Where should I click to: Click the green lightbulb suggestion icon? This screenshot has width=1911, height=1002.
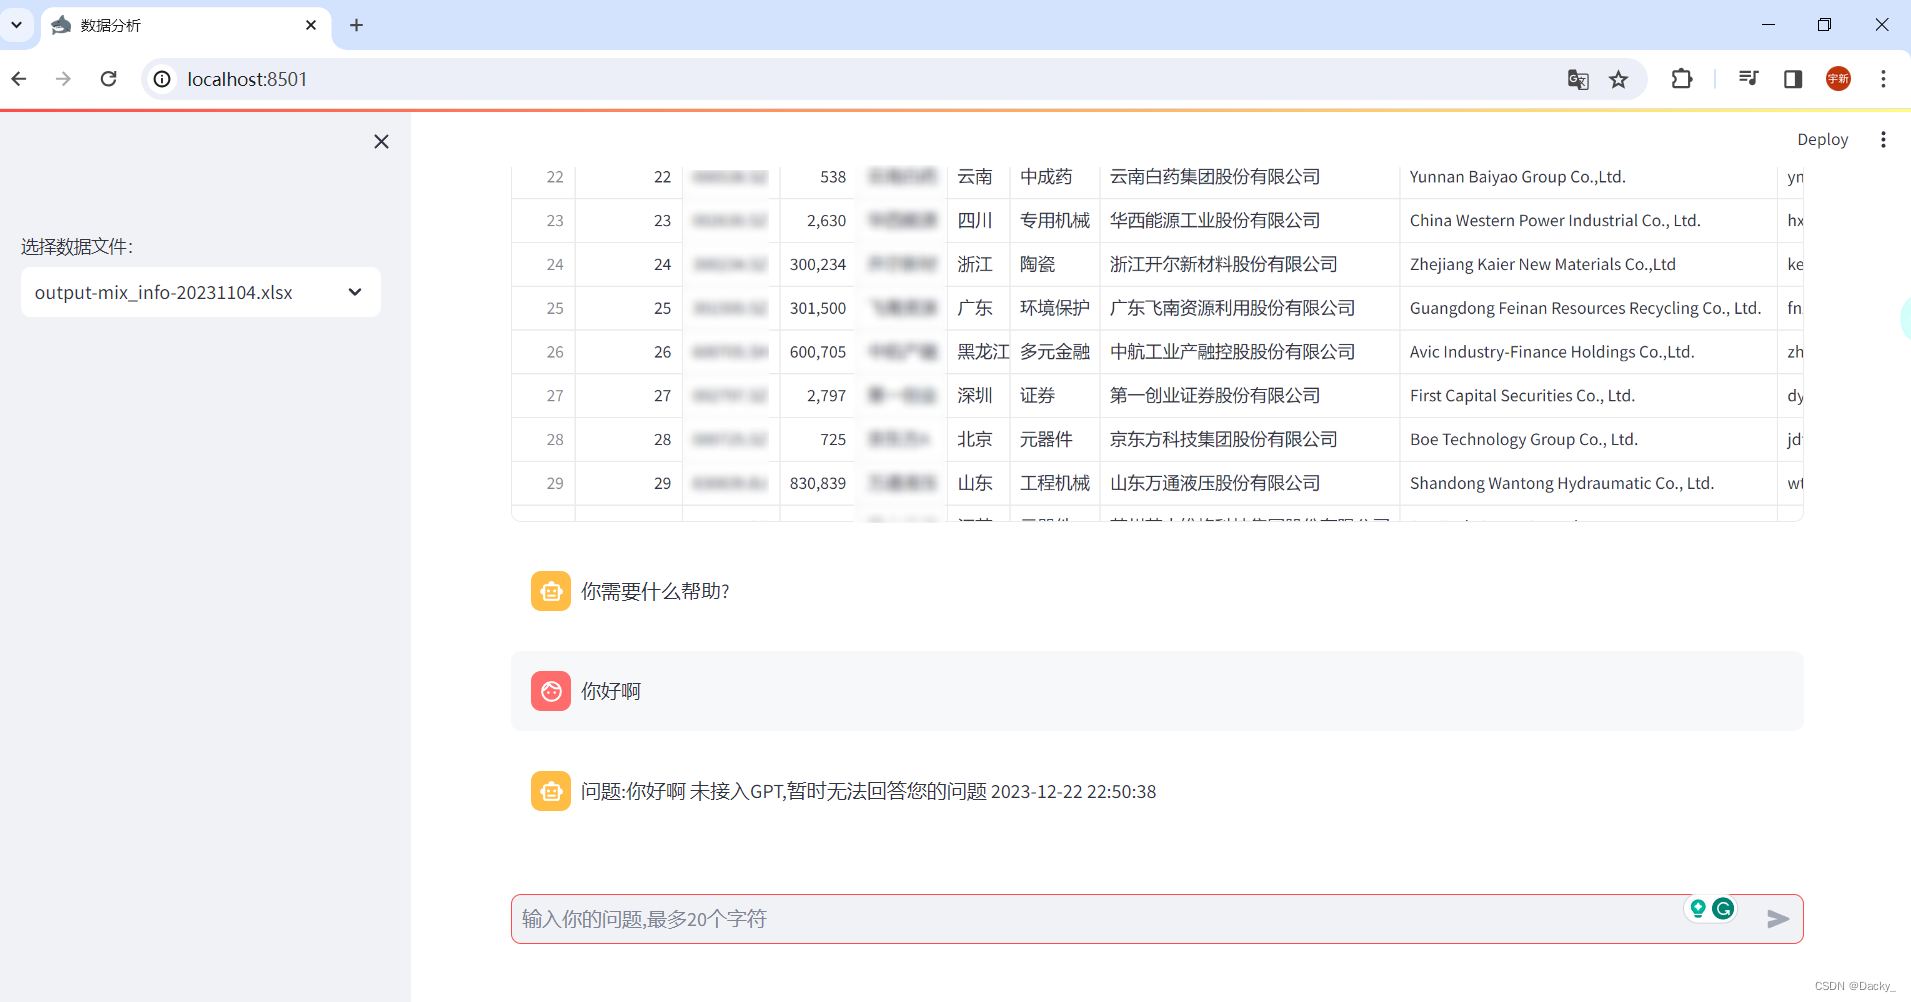(1697, 908)
